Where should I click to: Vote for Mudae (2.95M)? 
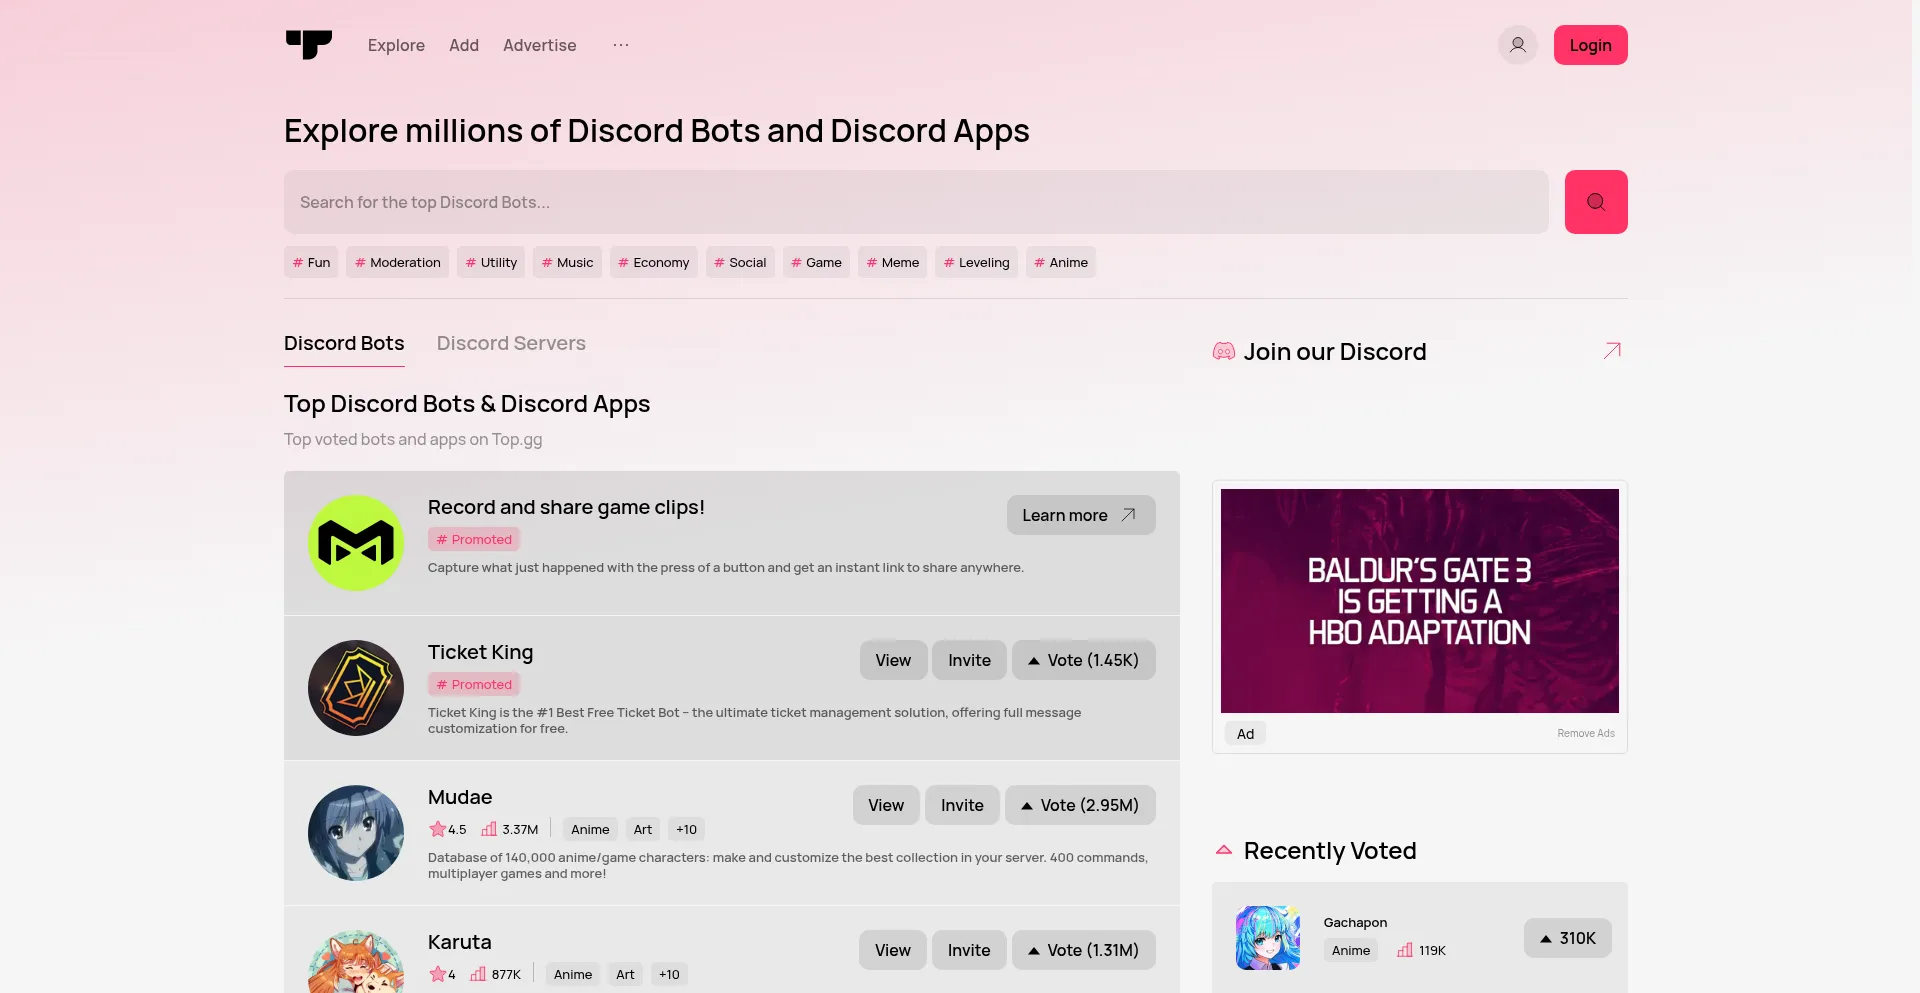coord(1080,805)
